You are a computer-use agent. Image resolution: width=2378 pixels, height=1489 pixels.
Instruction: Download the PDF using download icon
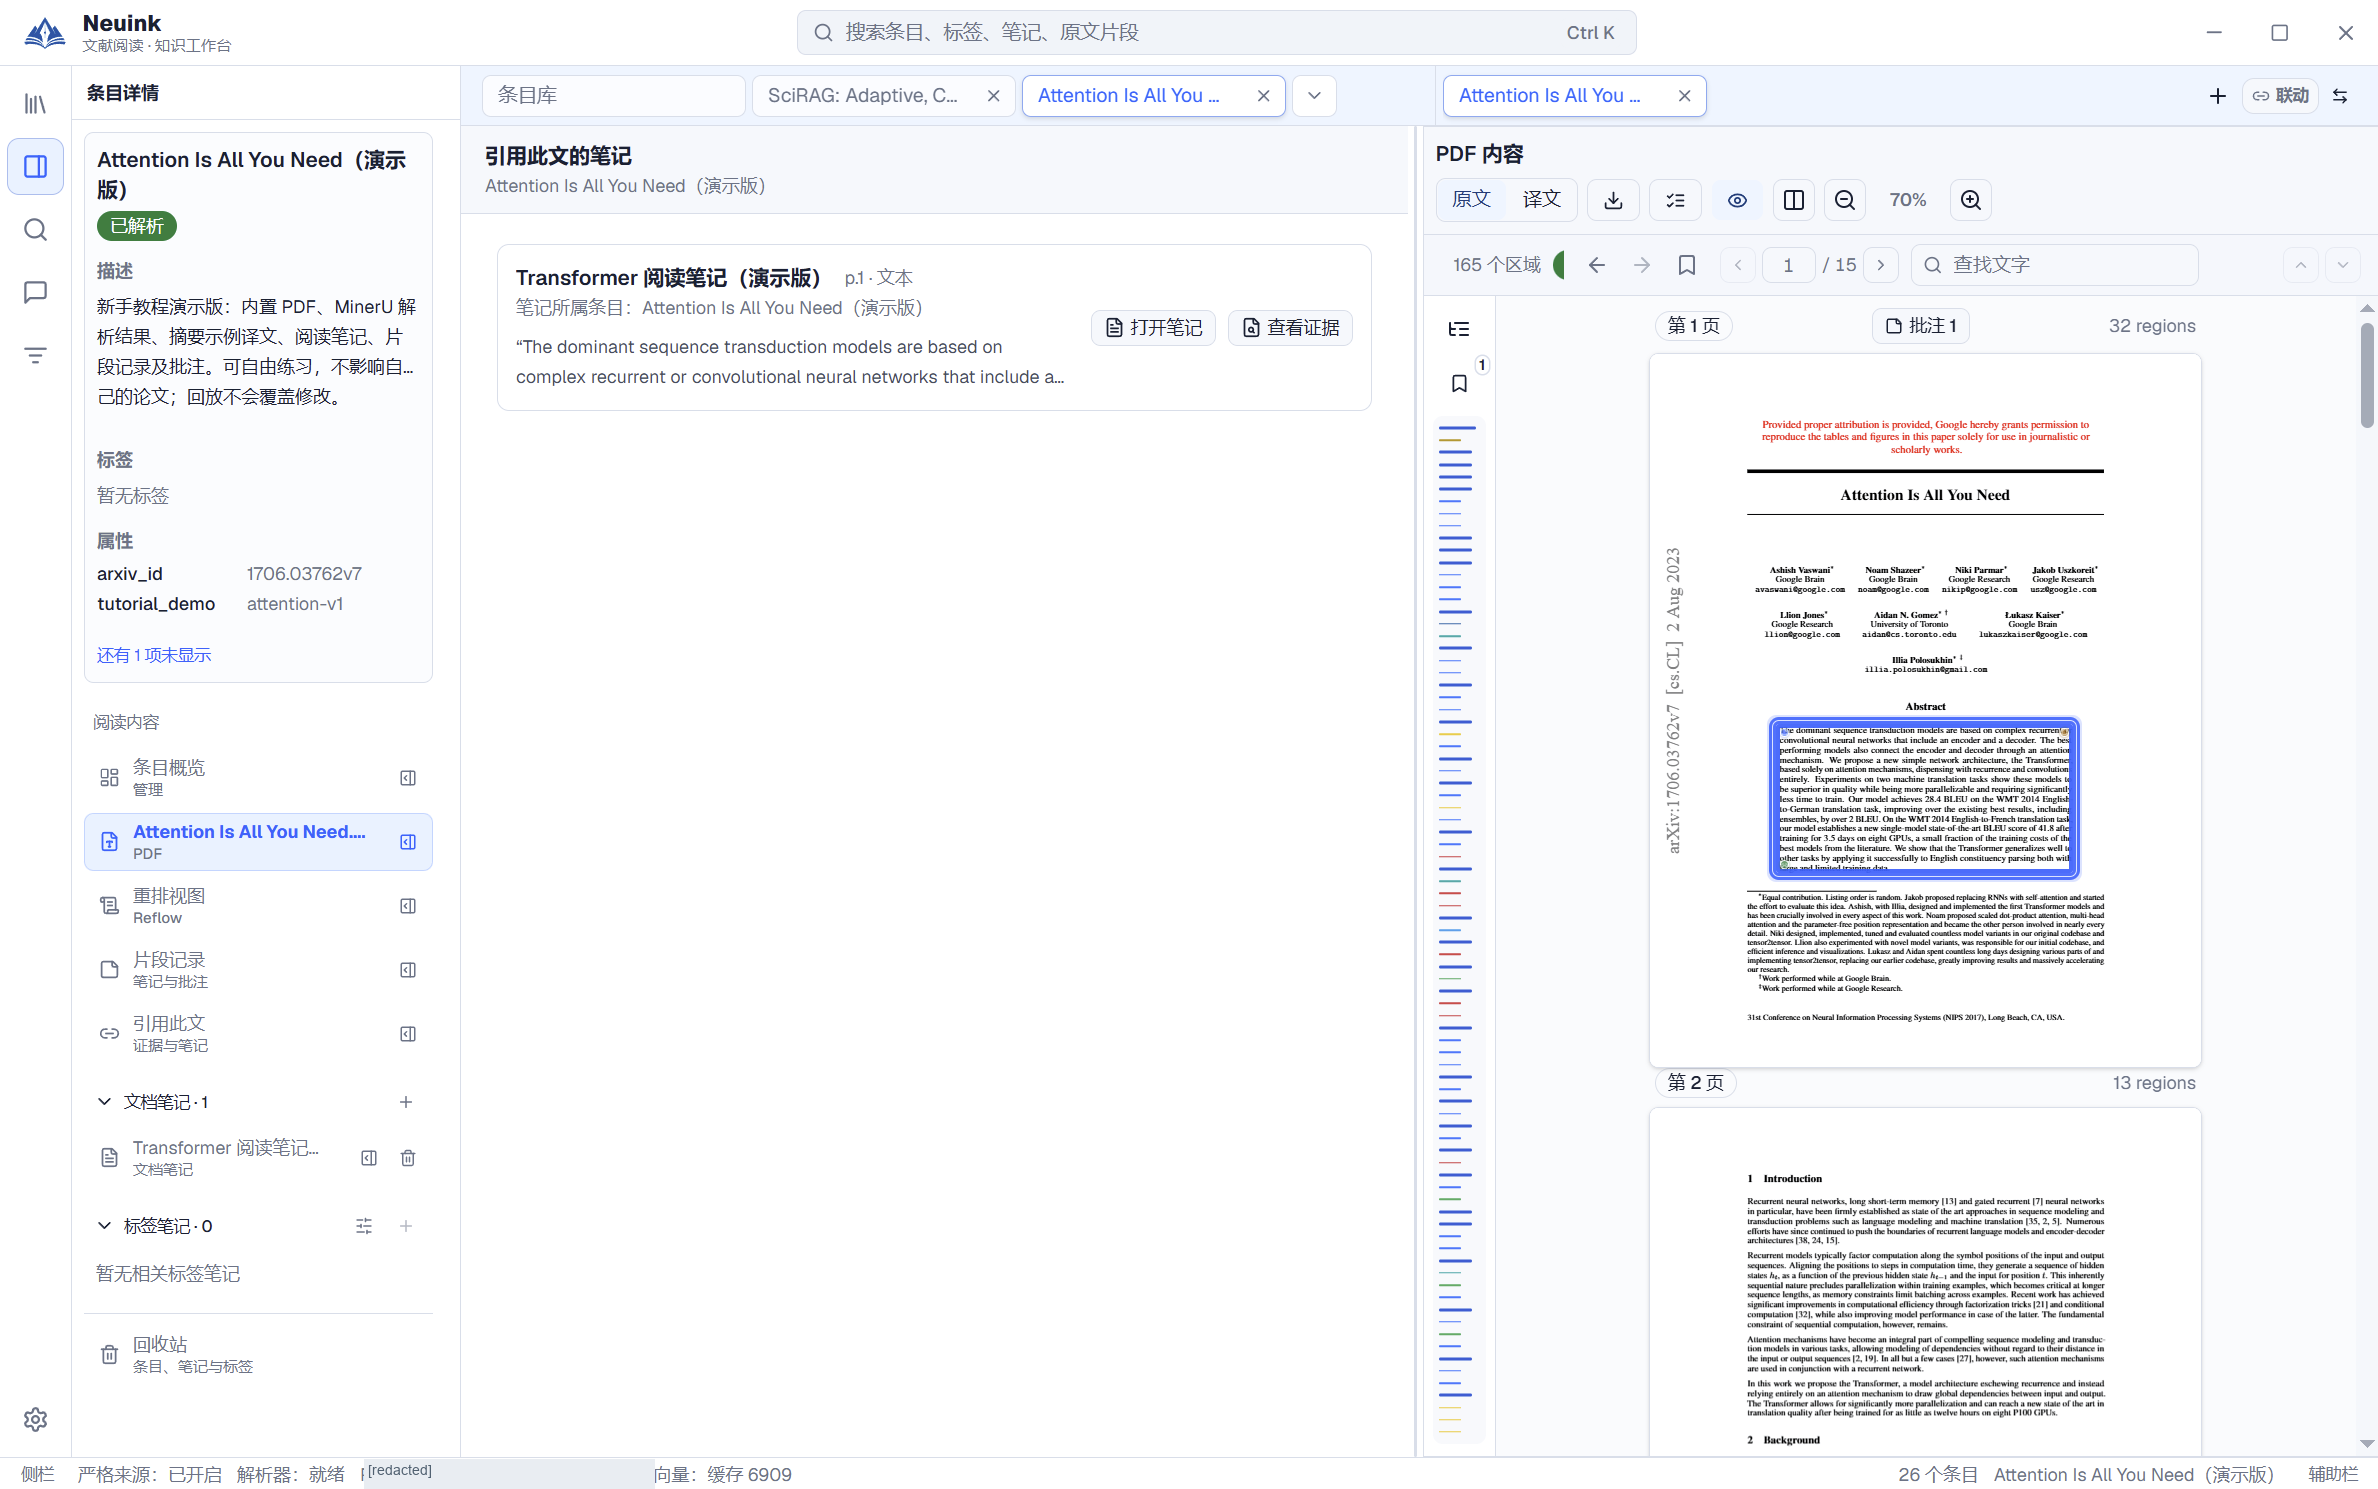[1613, 200]
